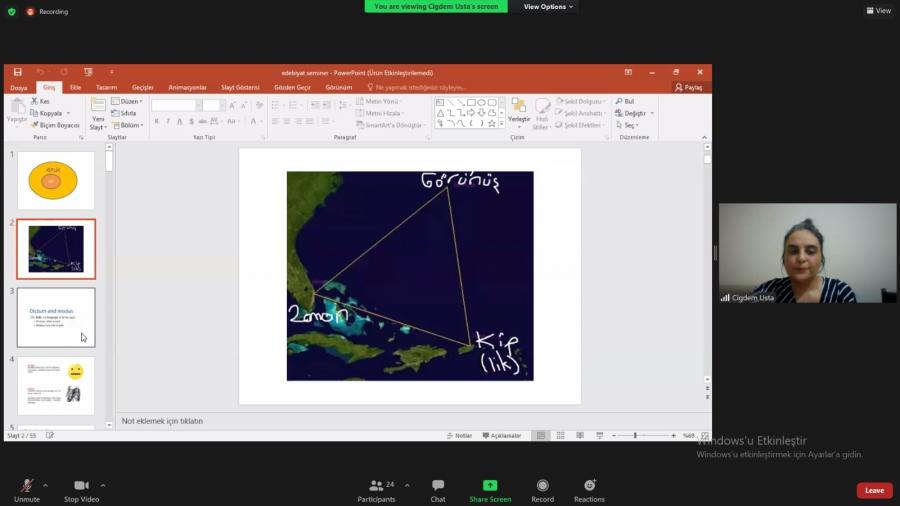The width and height of the screenshot is (900, 506).
Task: Toggle the Notlar notes pane
Action: tap(459, 436)
